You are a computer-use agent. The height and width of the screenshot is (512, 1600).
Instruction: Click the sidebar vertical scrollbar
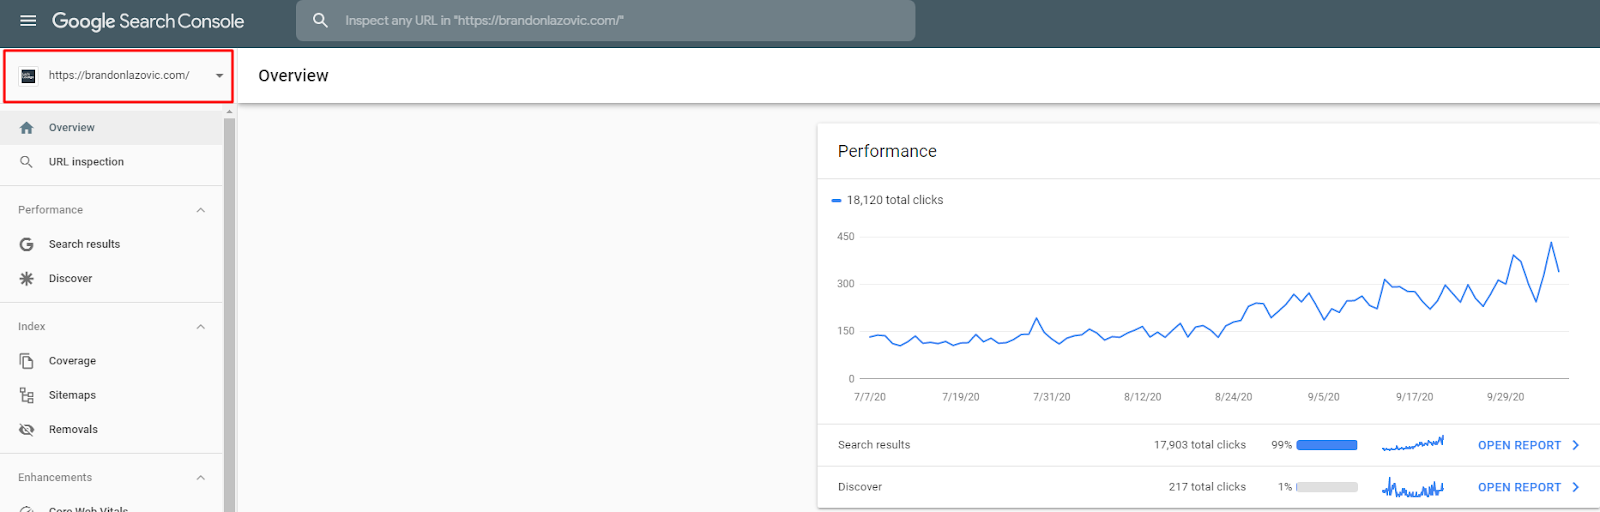point(230,314)
